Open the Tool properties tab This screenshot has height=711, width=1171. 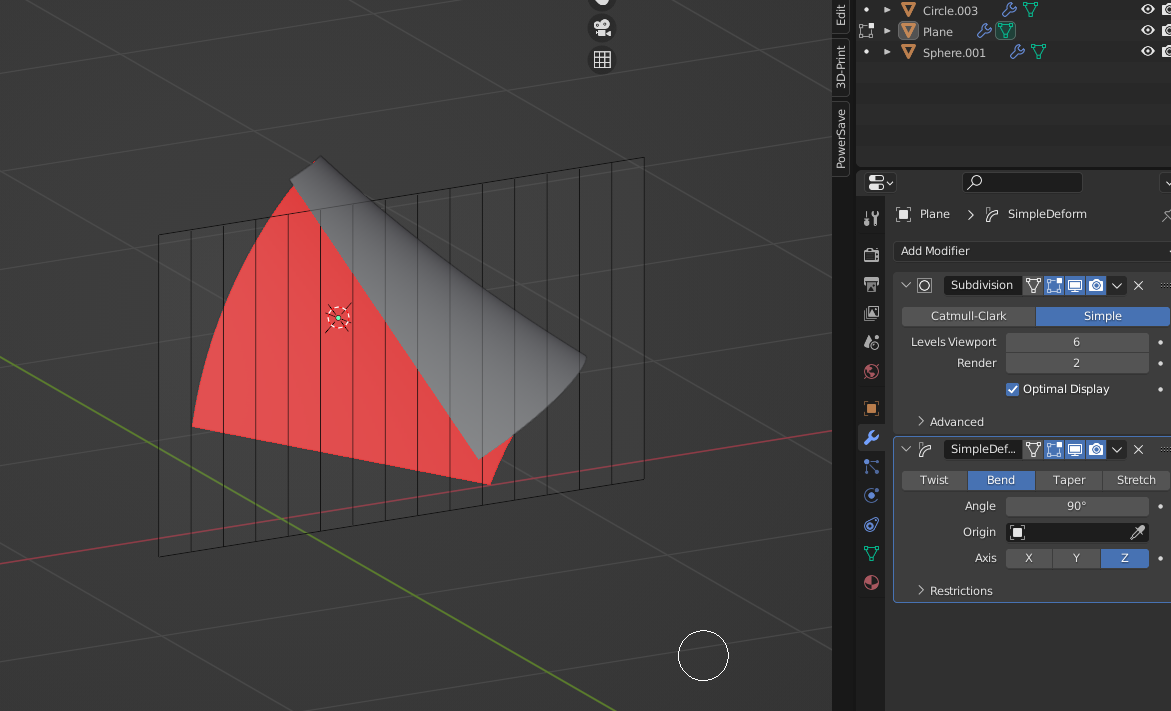[871, 218]
